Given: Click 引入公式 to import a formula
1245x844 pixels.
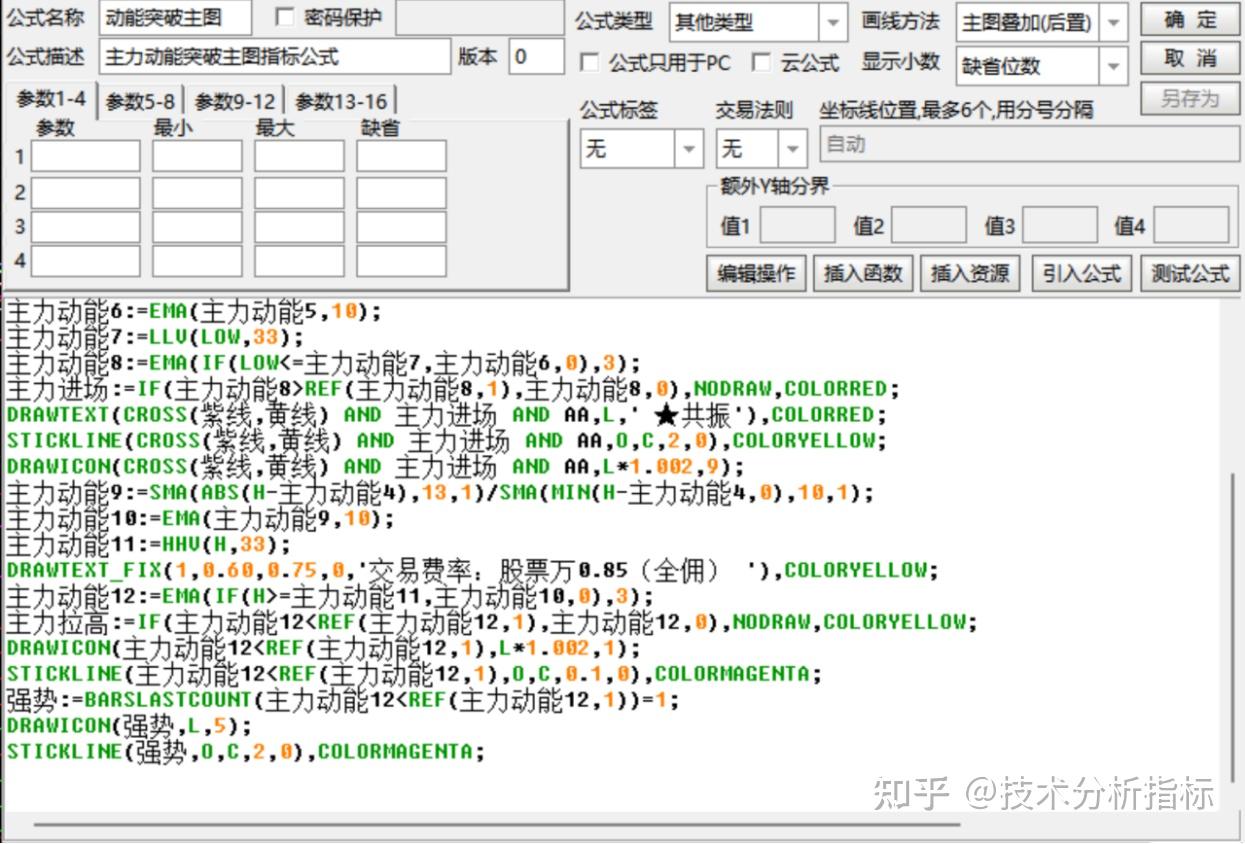Looking at the screenshot, I should point(1081,273).
